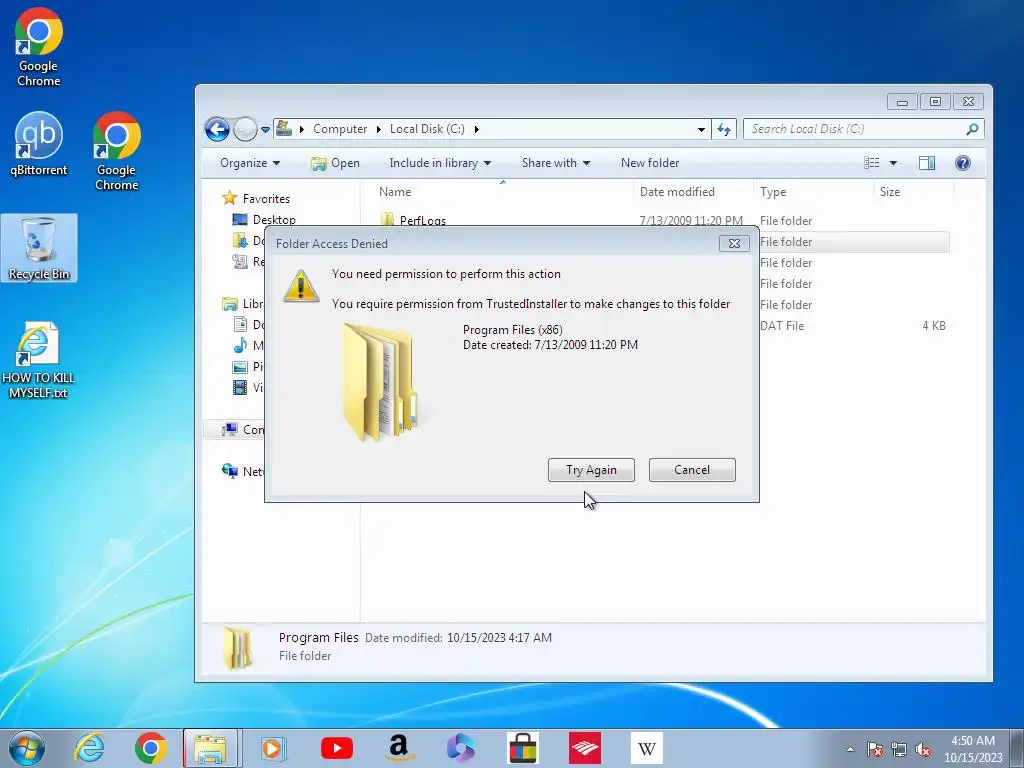The image size is (1024, 768).
Task: Open the Share with menu
Action: coord(556,163)
